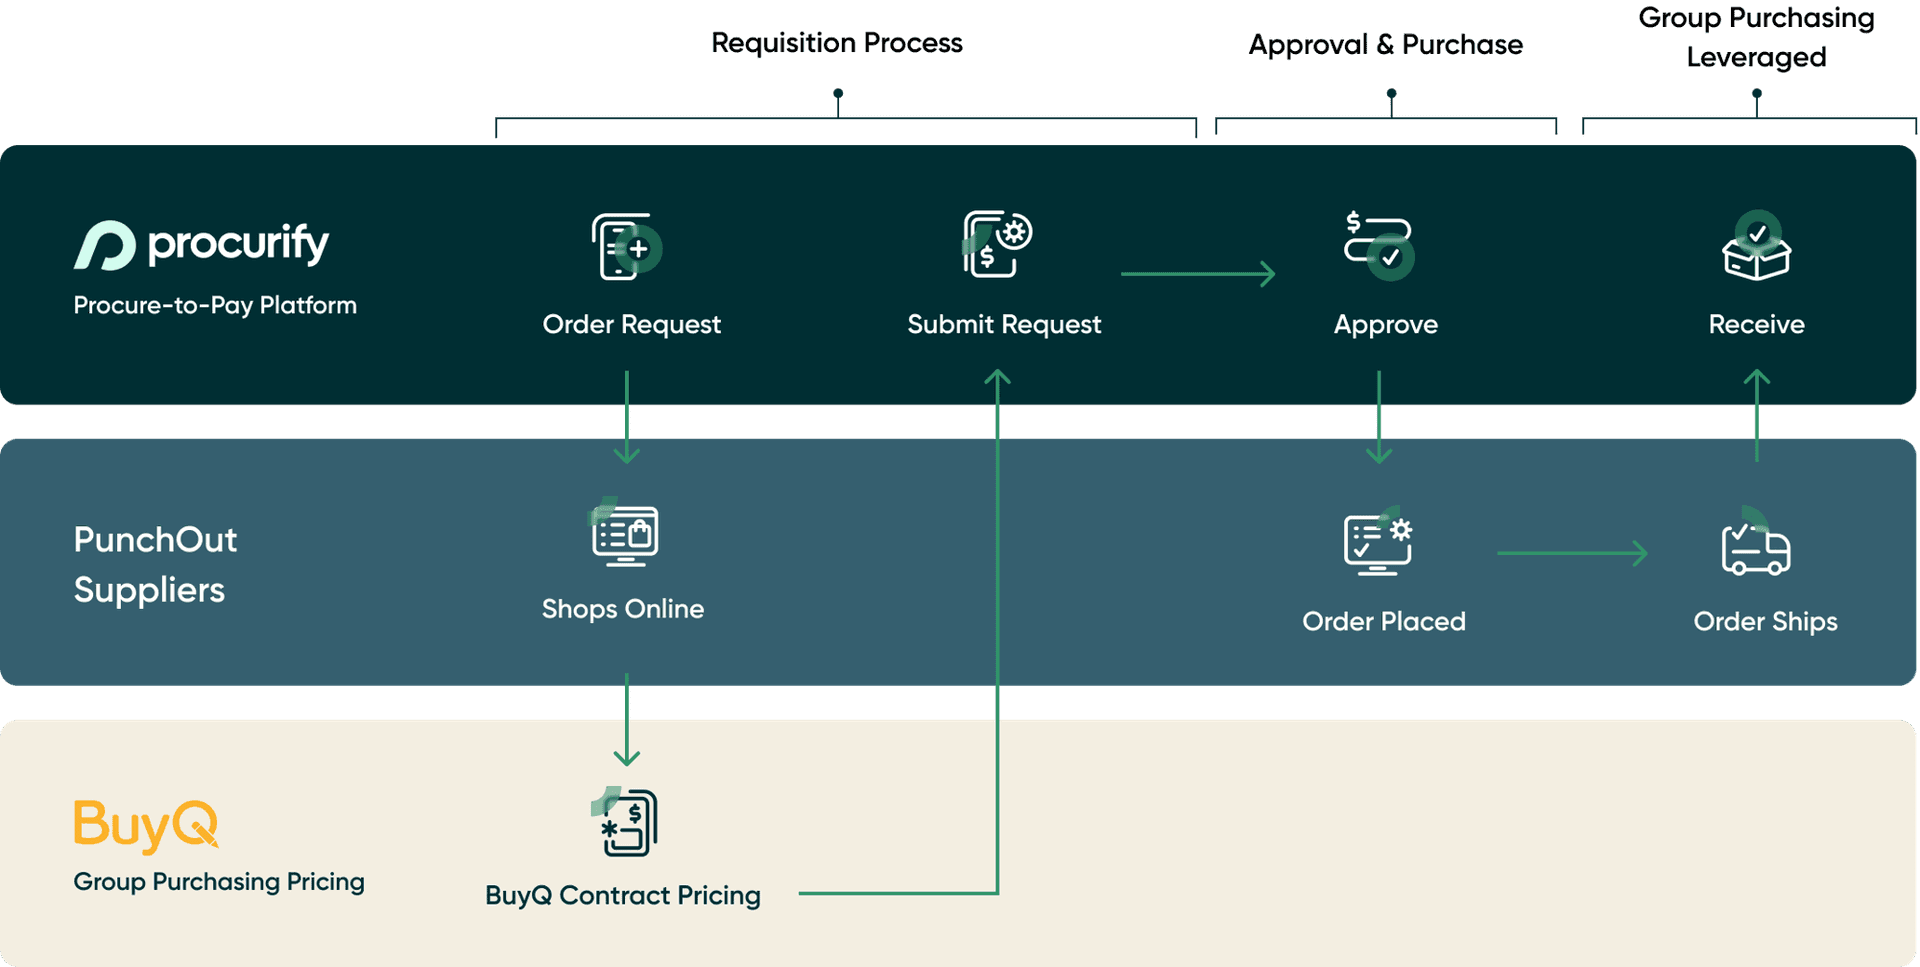
Task: Click the "Group Purchasing Leveraged" heading
Action: (x=1756, y=37)
